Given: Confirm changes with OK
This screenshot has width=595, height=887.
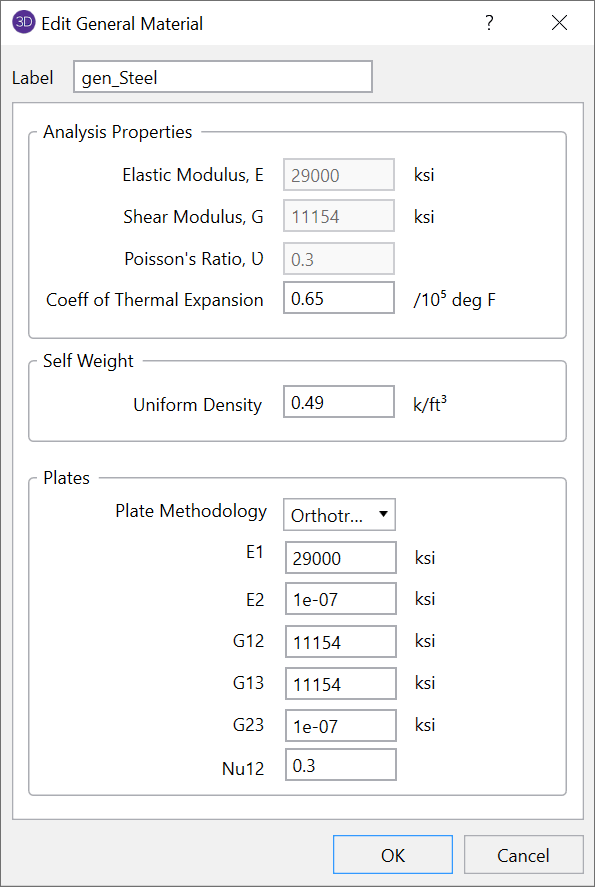Looking at the screenshot, I should point(392,854).
